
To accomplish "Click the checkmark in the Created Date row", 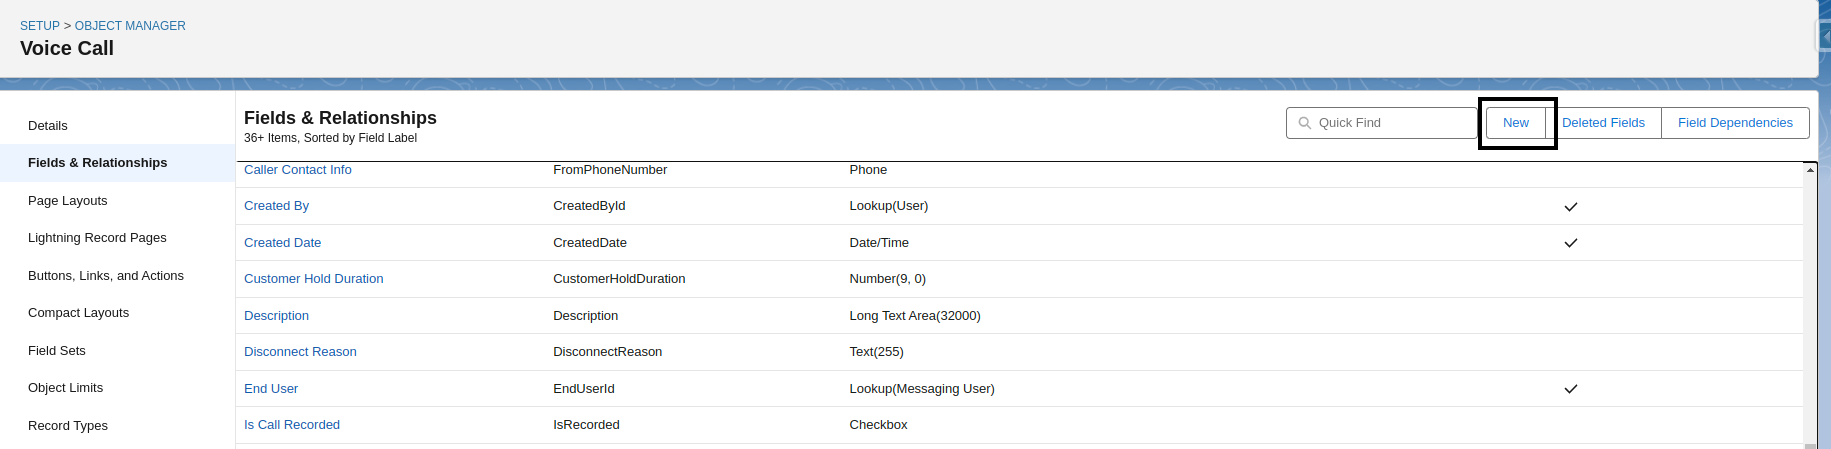I will (1570, 243).
